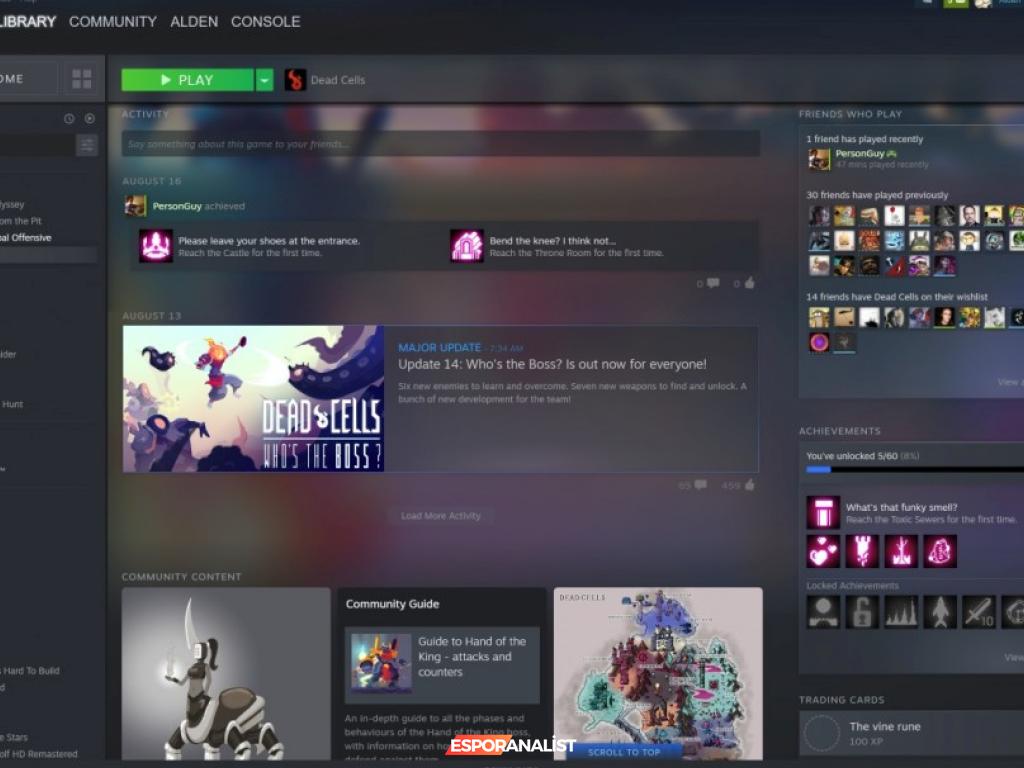Click thumbs-up icon under August 16 activity
Viewport: 1024px width, 768px height.
click(x=749, y=283)
